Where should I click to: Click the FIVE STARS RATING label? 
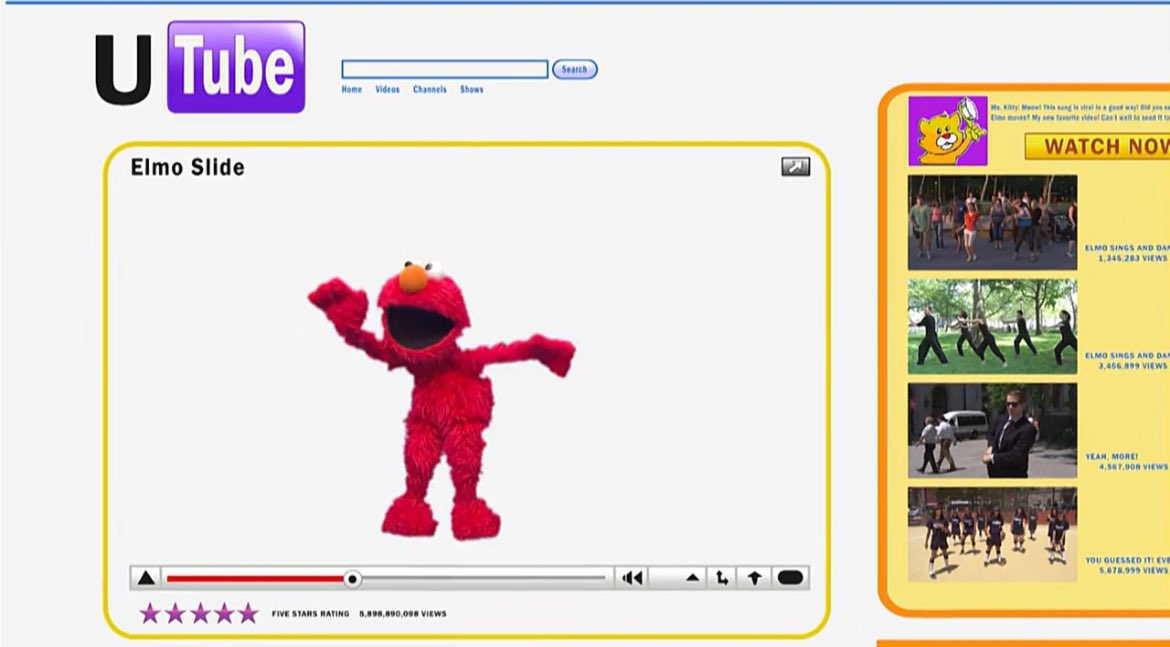click(x=310, y=613)
